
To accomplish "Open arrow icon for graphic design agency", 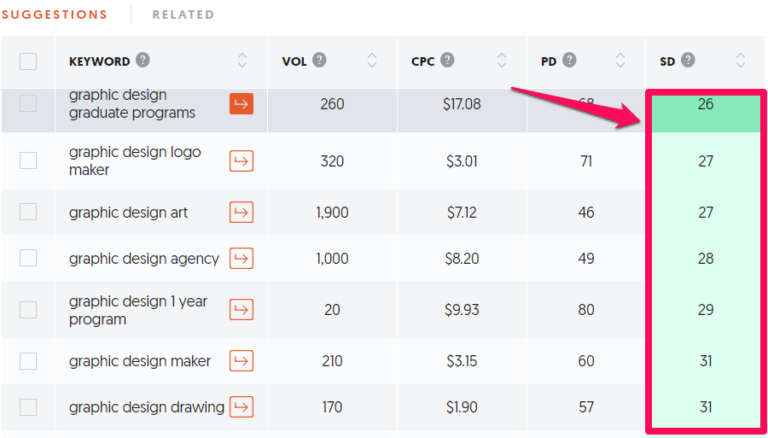I will (x=241, y=258).
